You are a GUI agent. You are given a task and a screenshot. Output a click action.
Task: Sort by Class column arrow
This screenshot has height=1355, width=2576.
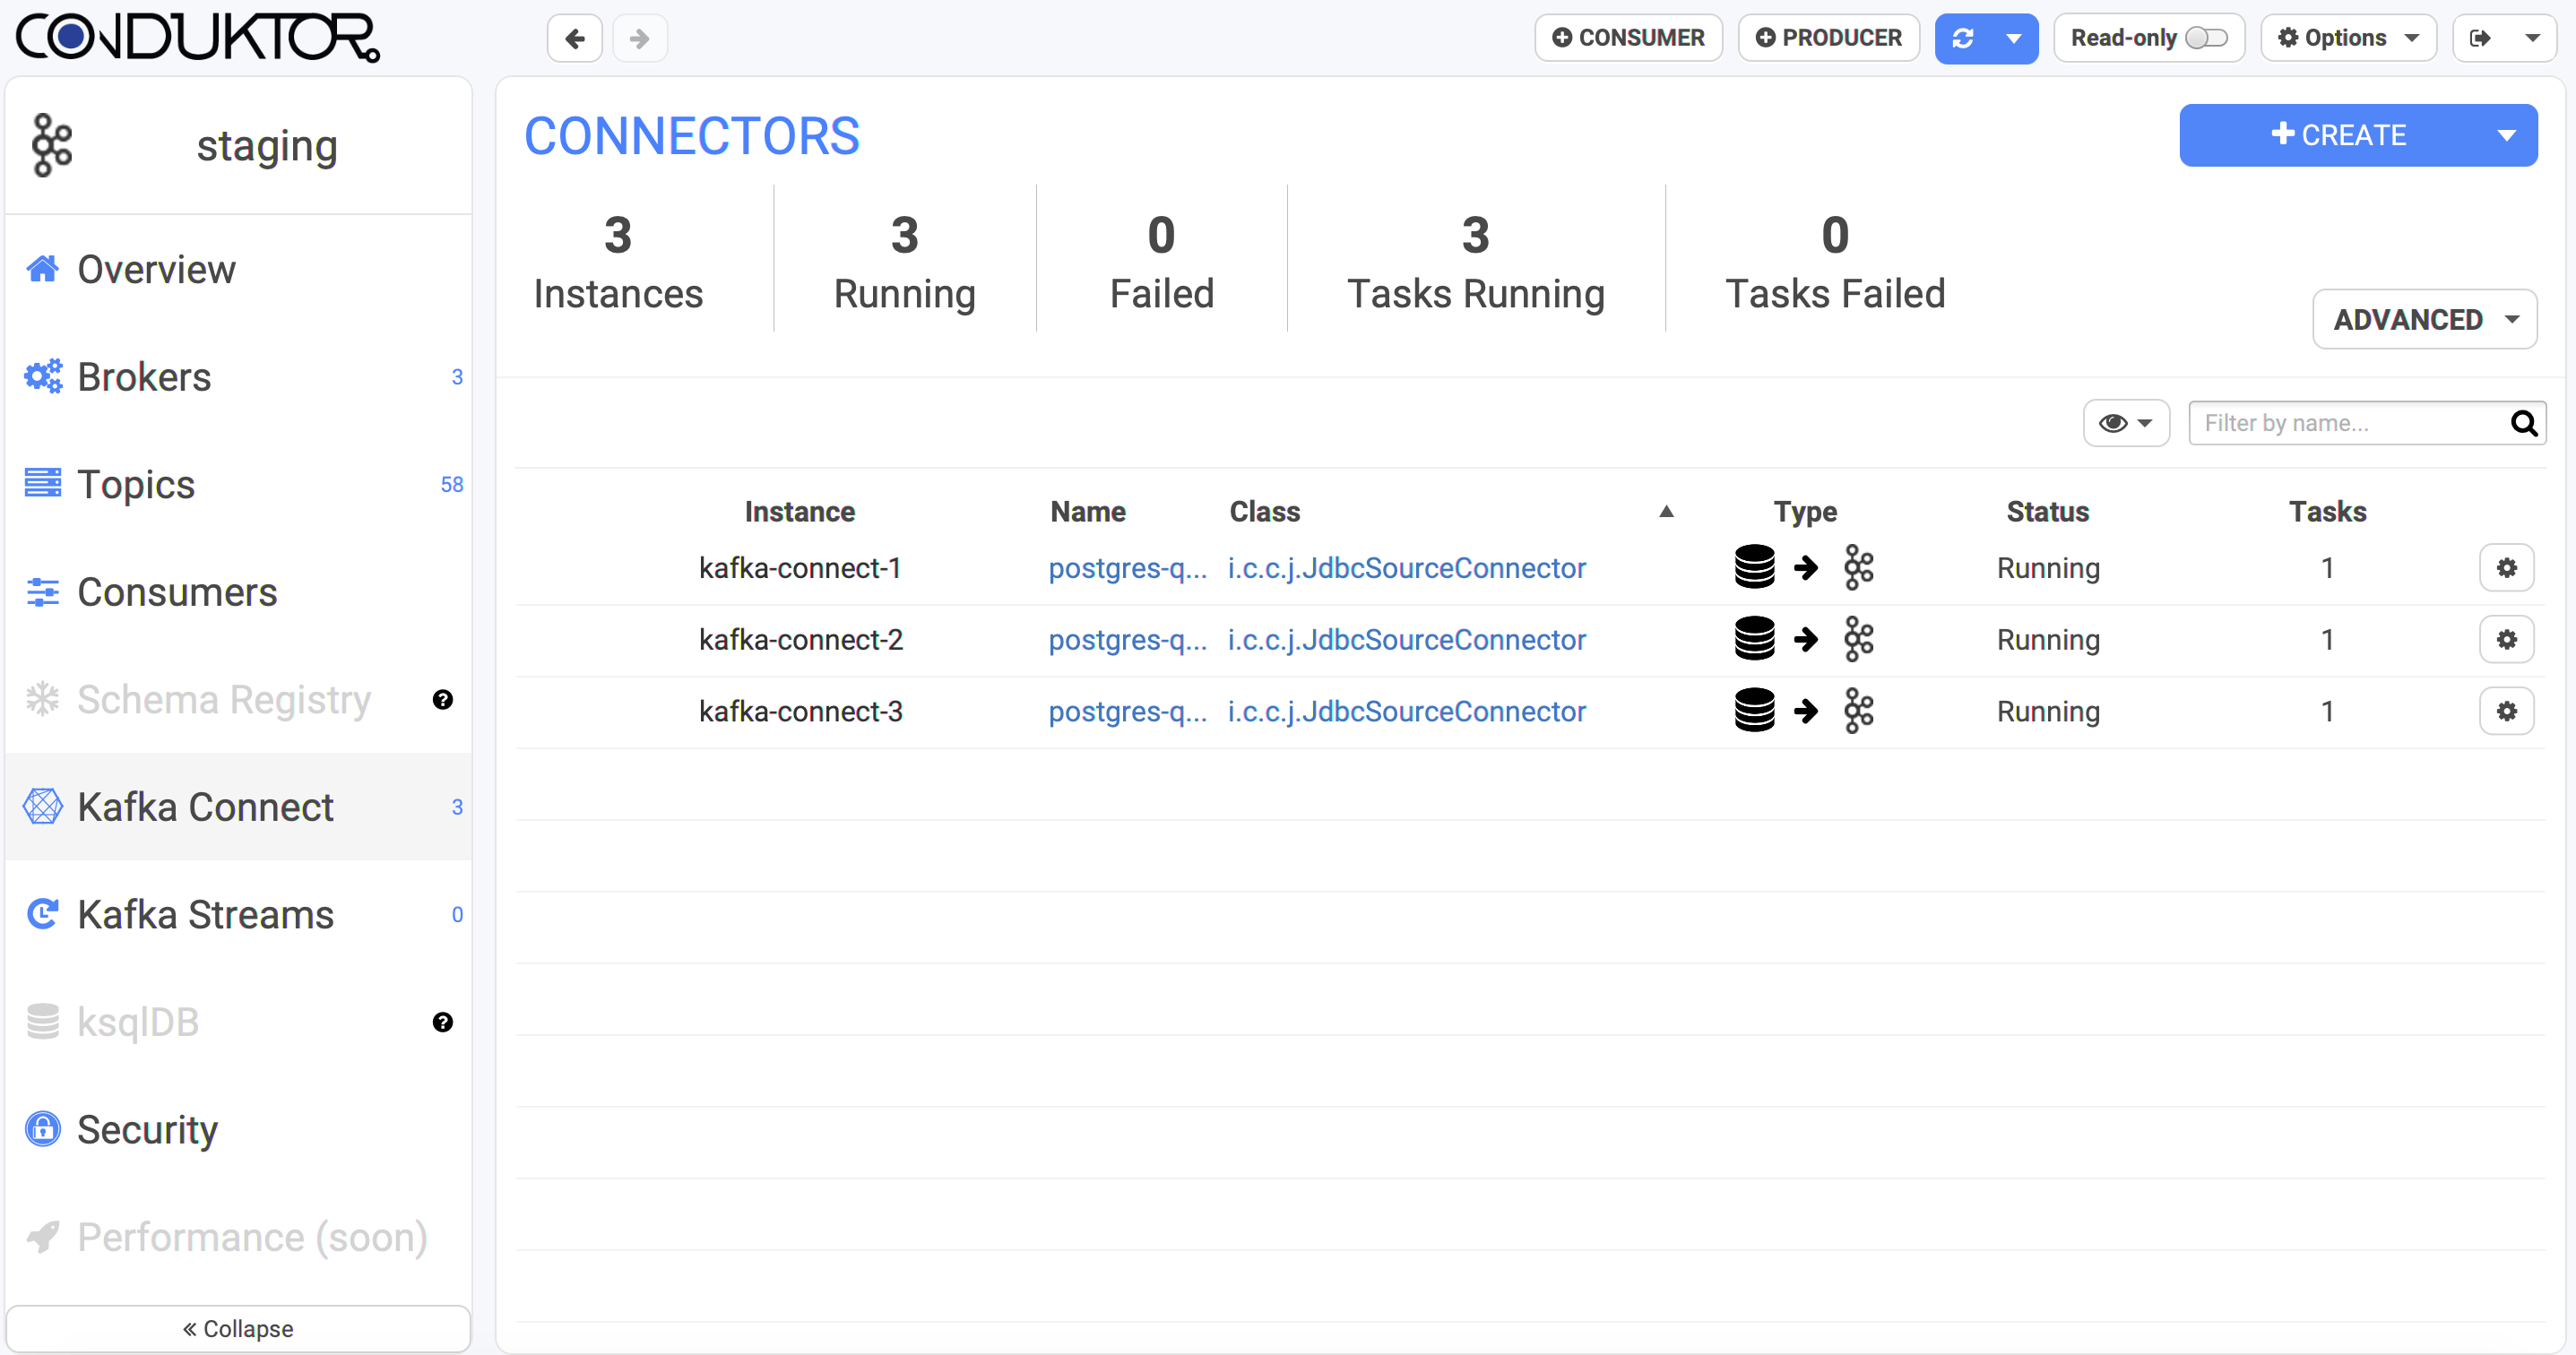click(x=1666, y=512)
